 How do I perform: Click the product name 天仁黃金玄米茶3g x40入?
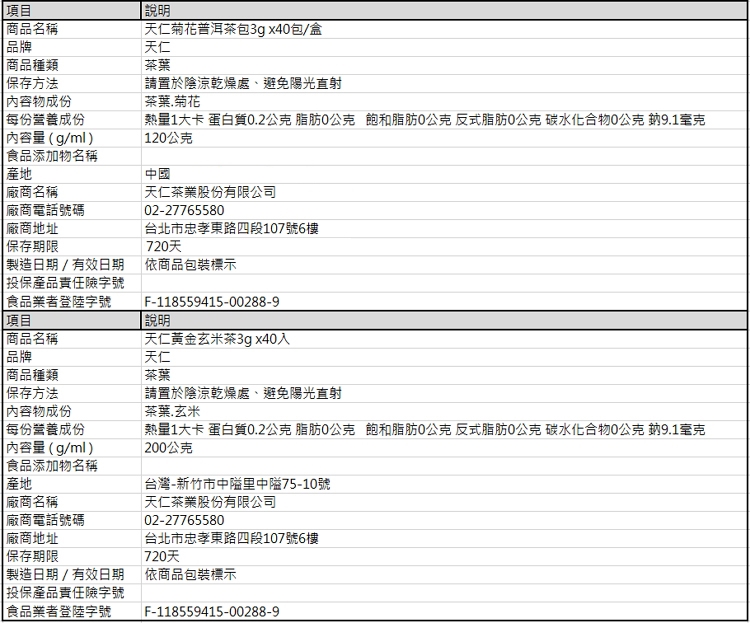[217, 339]
